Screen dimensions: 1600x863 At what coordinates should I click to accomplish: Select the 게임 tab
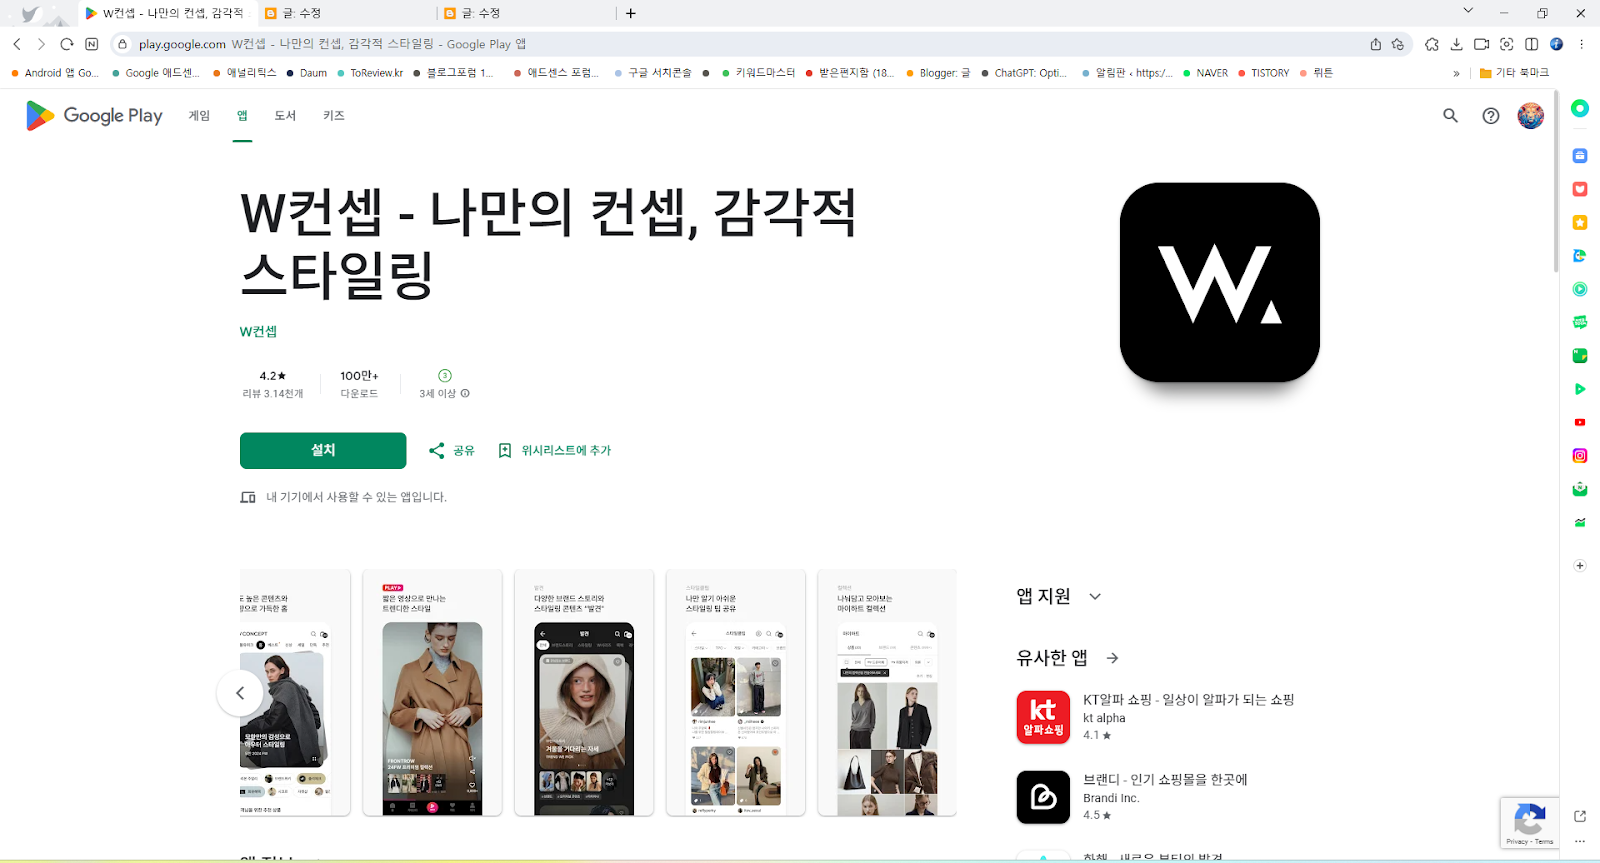tap(199, 116)
